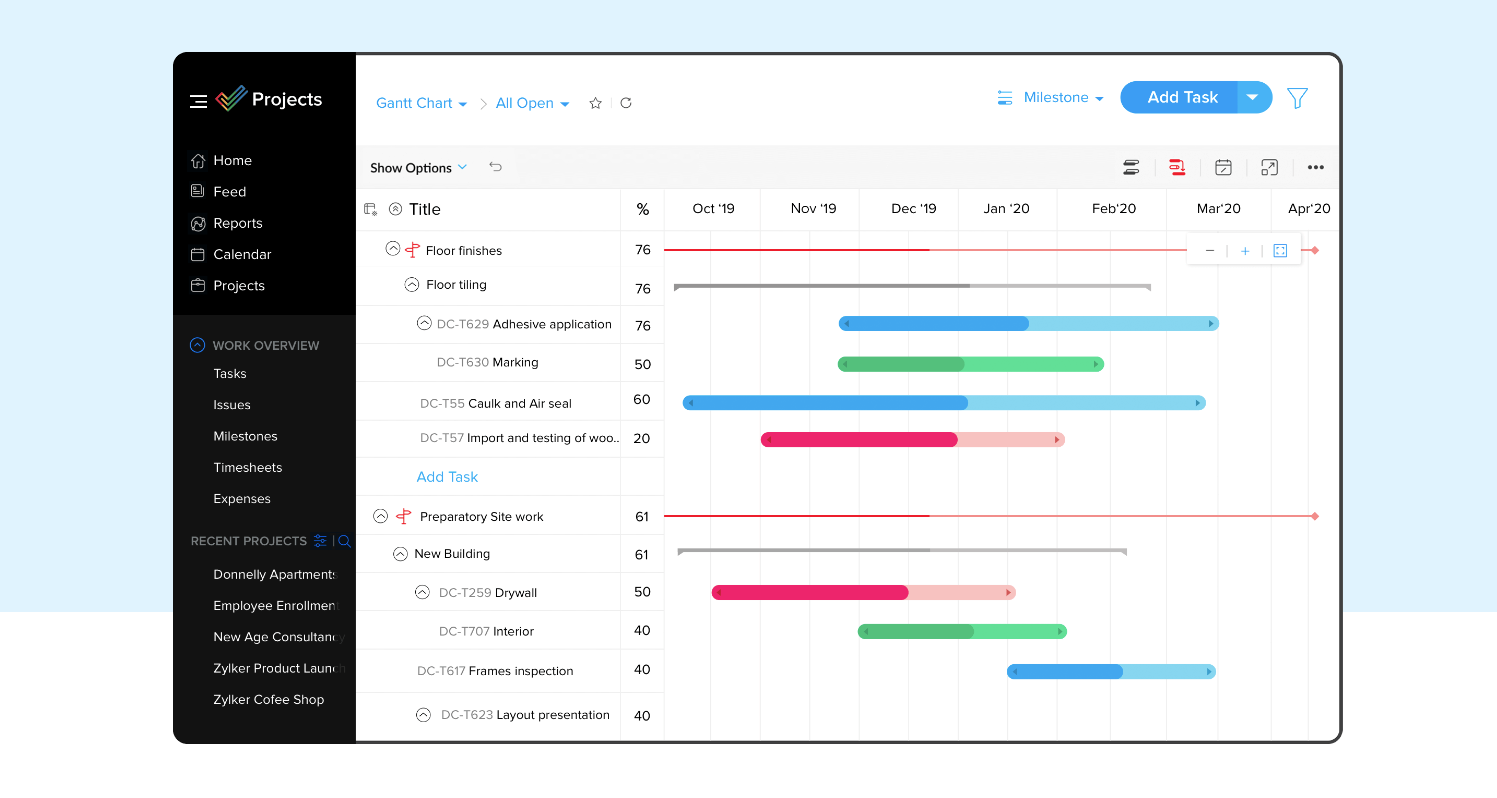Open the Add Task dropdown arrow

pyautogui.click(x=1254, y=97)
